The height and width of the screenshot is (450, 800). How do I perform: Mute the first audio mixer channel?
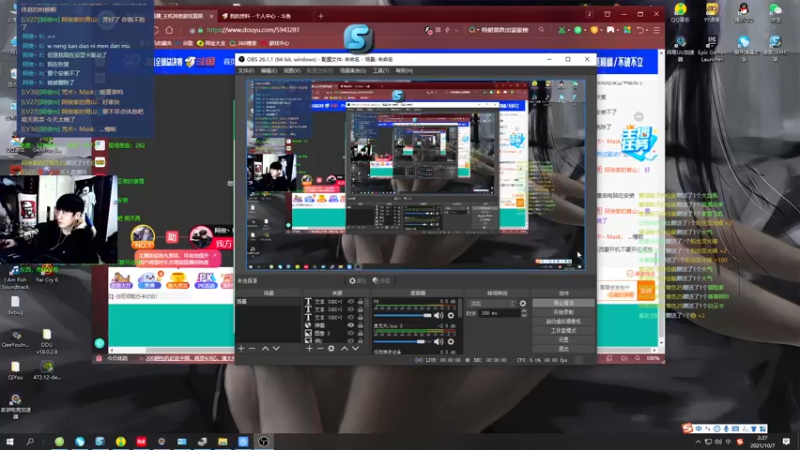point(438,316)
